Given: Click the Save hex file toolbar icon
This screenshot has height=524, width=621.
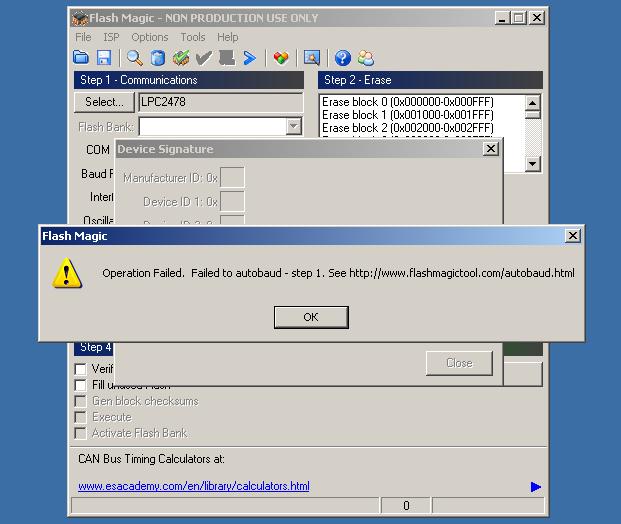Looking at the screenshot, I should 104,58.
